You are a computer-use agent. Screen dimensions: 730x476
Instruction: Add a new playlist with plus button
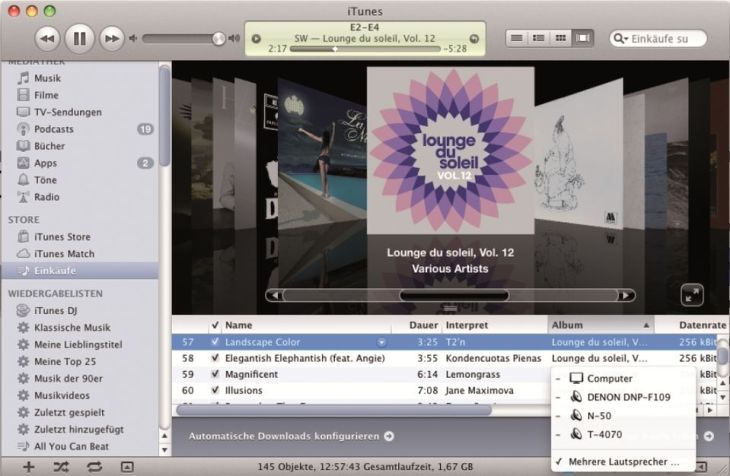coord(28,467)
